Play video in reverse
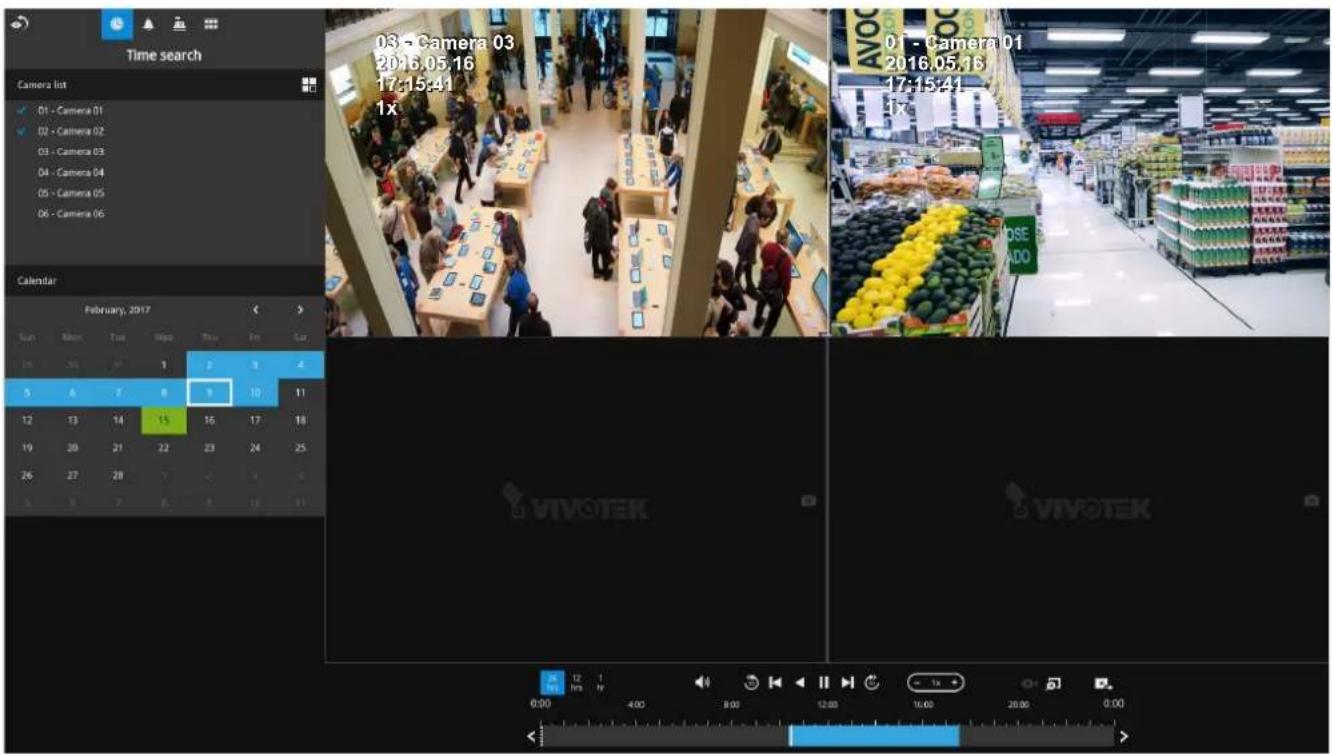This screenshot has height=754, width=1332. pos(799,682)
